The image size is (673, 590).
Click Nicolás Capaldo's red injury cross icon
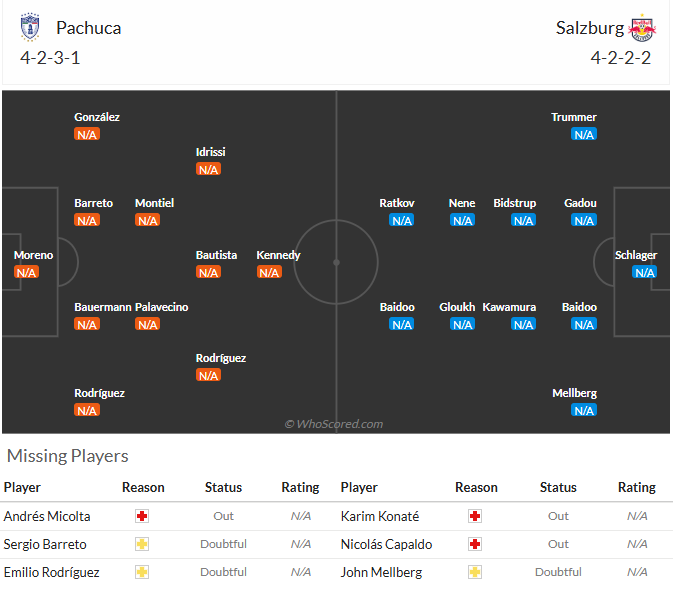(475, 544)
